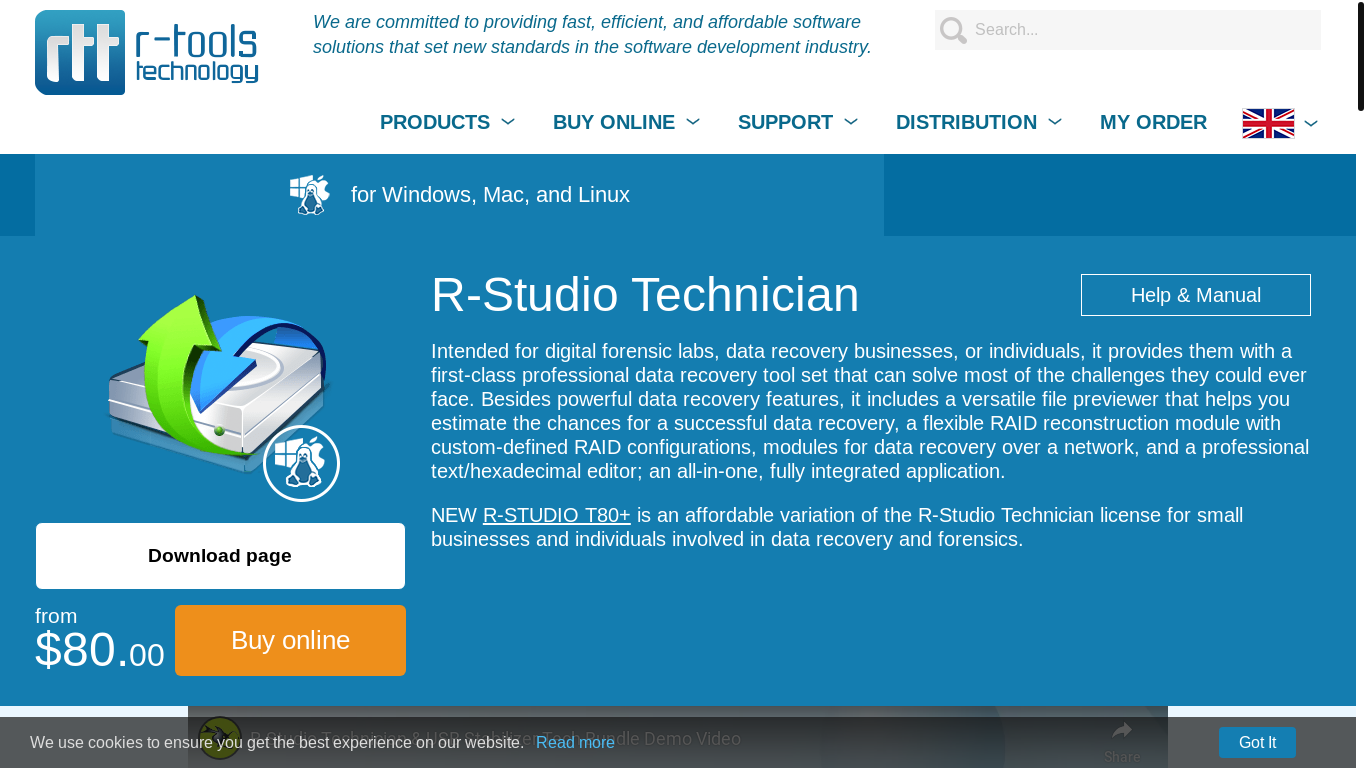Viewport: 1366px width, 768px height.
Task: Dismiss cookies with Got It
Action: pyautogui.click(x=1257, y=742)
